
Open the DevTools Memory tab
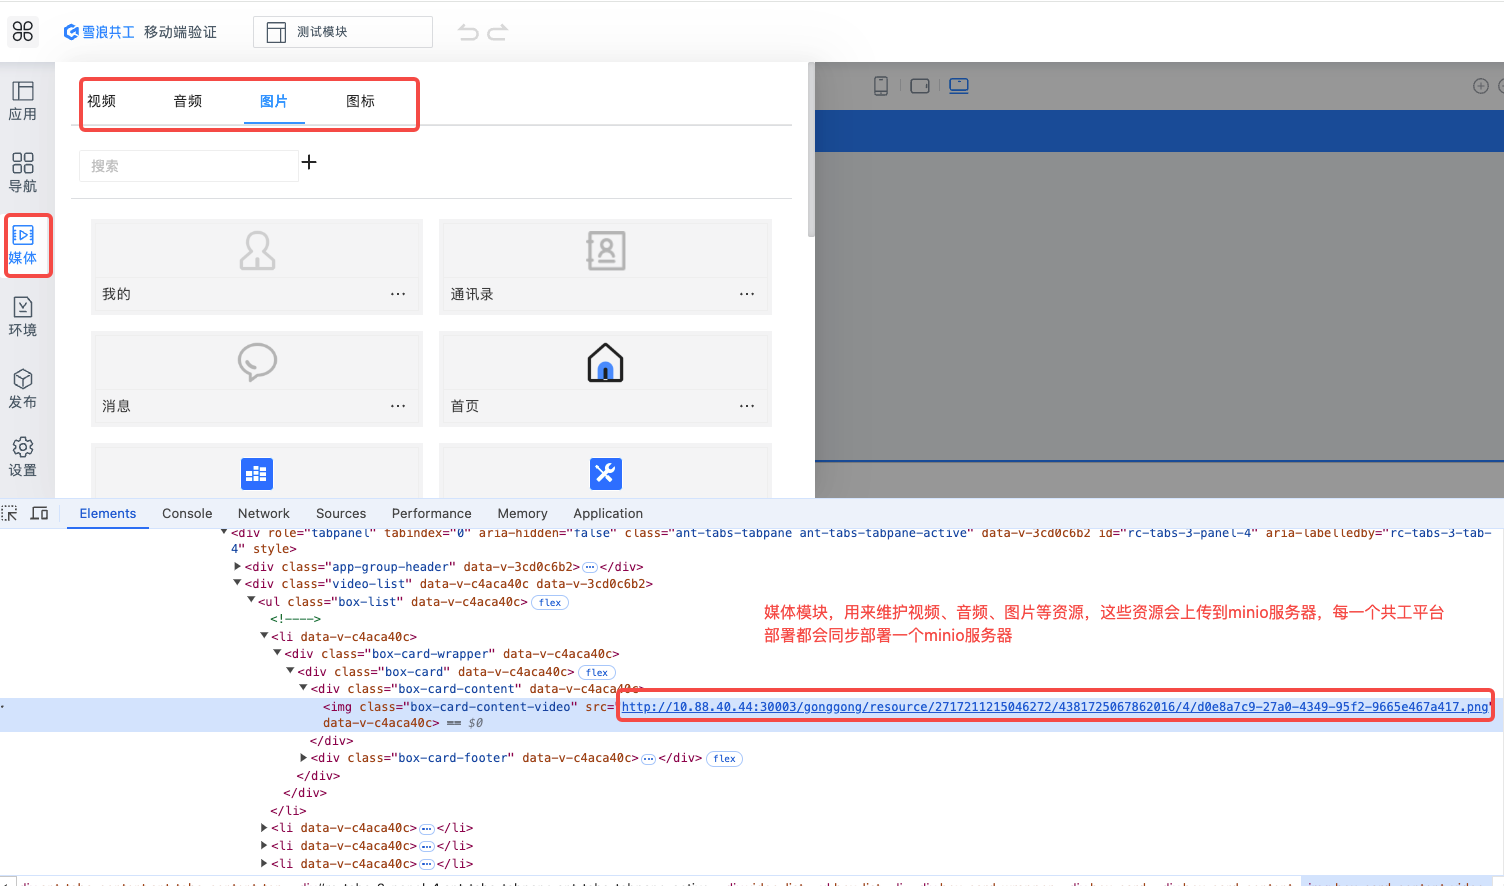[522, 514]
